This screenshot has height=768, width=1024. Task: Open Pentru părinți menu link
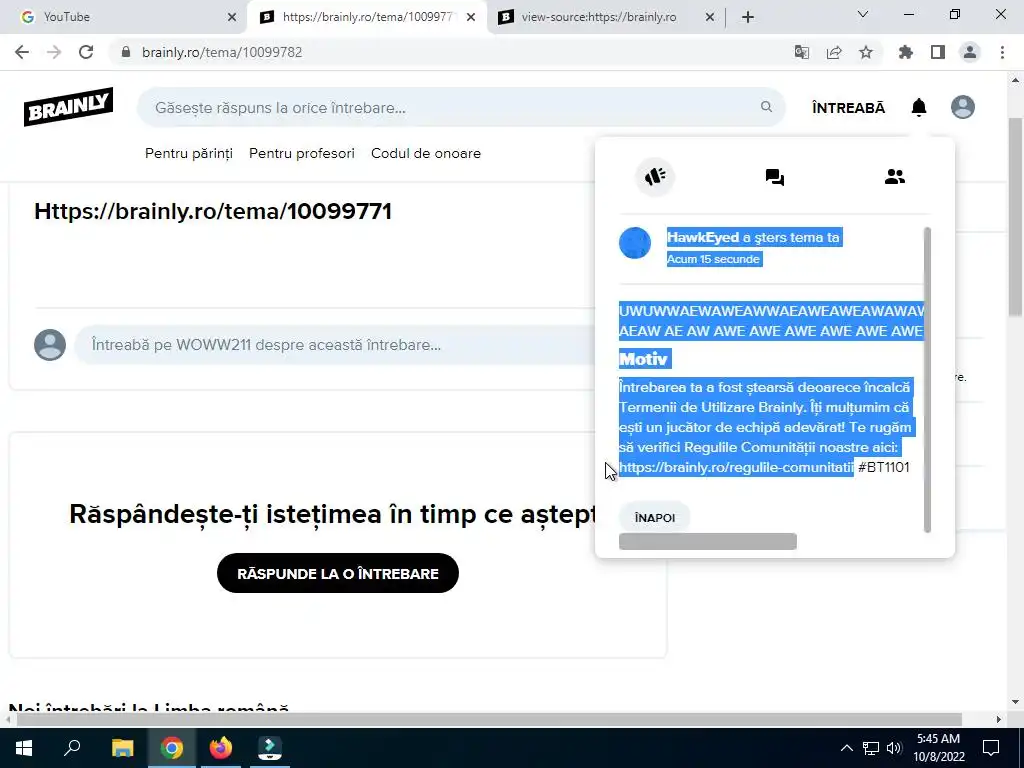(x=189, y=153)
